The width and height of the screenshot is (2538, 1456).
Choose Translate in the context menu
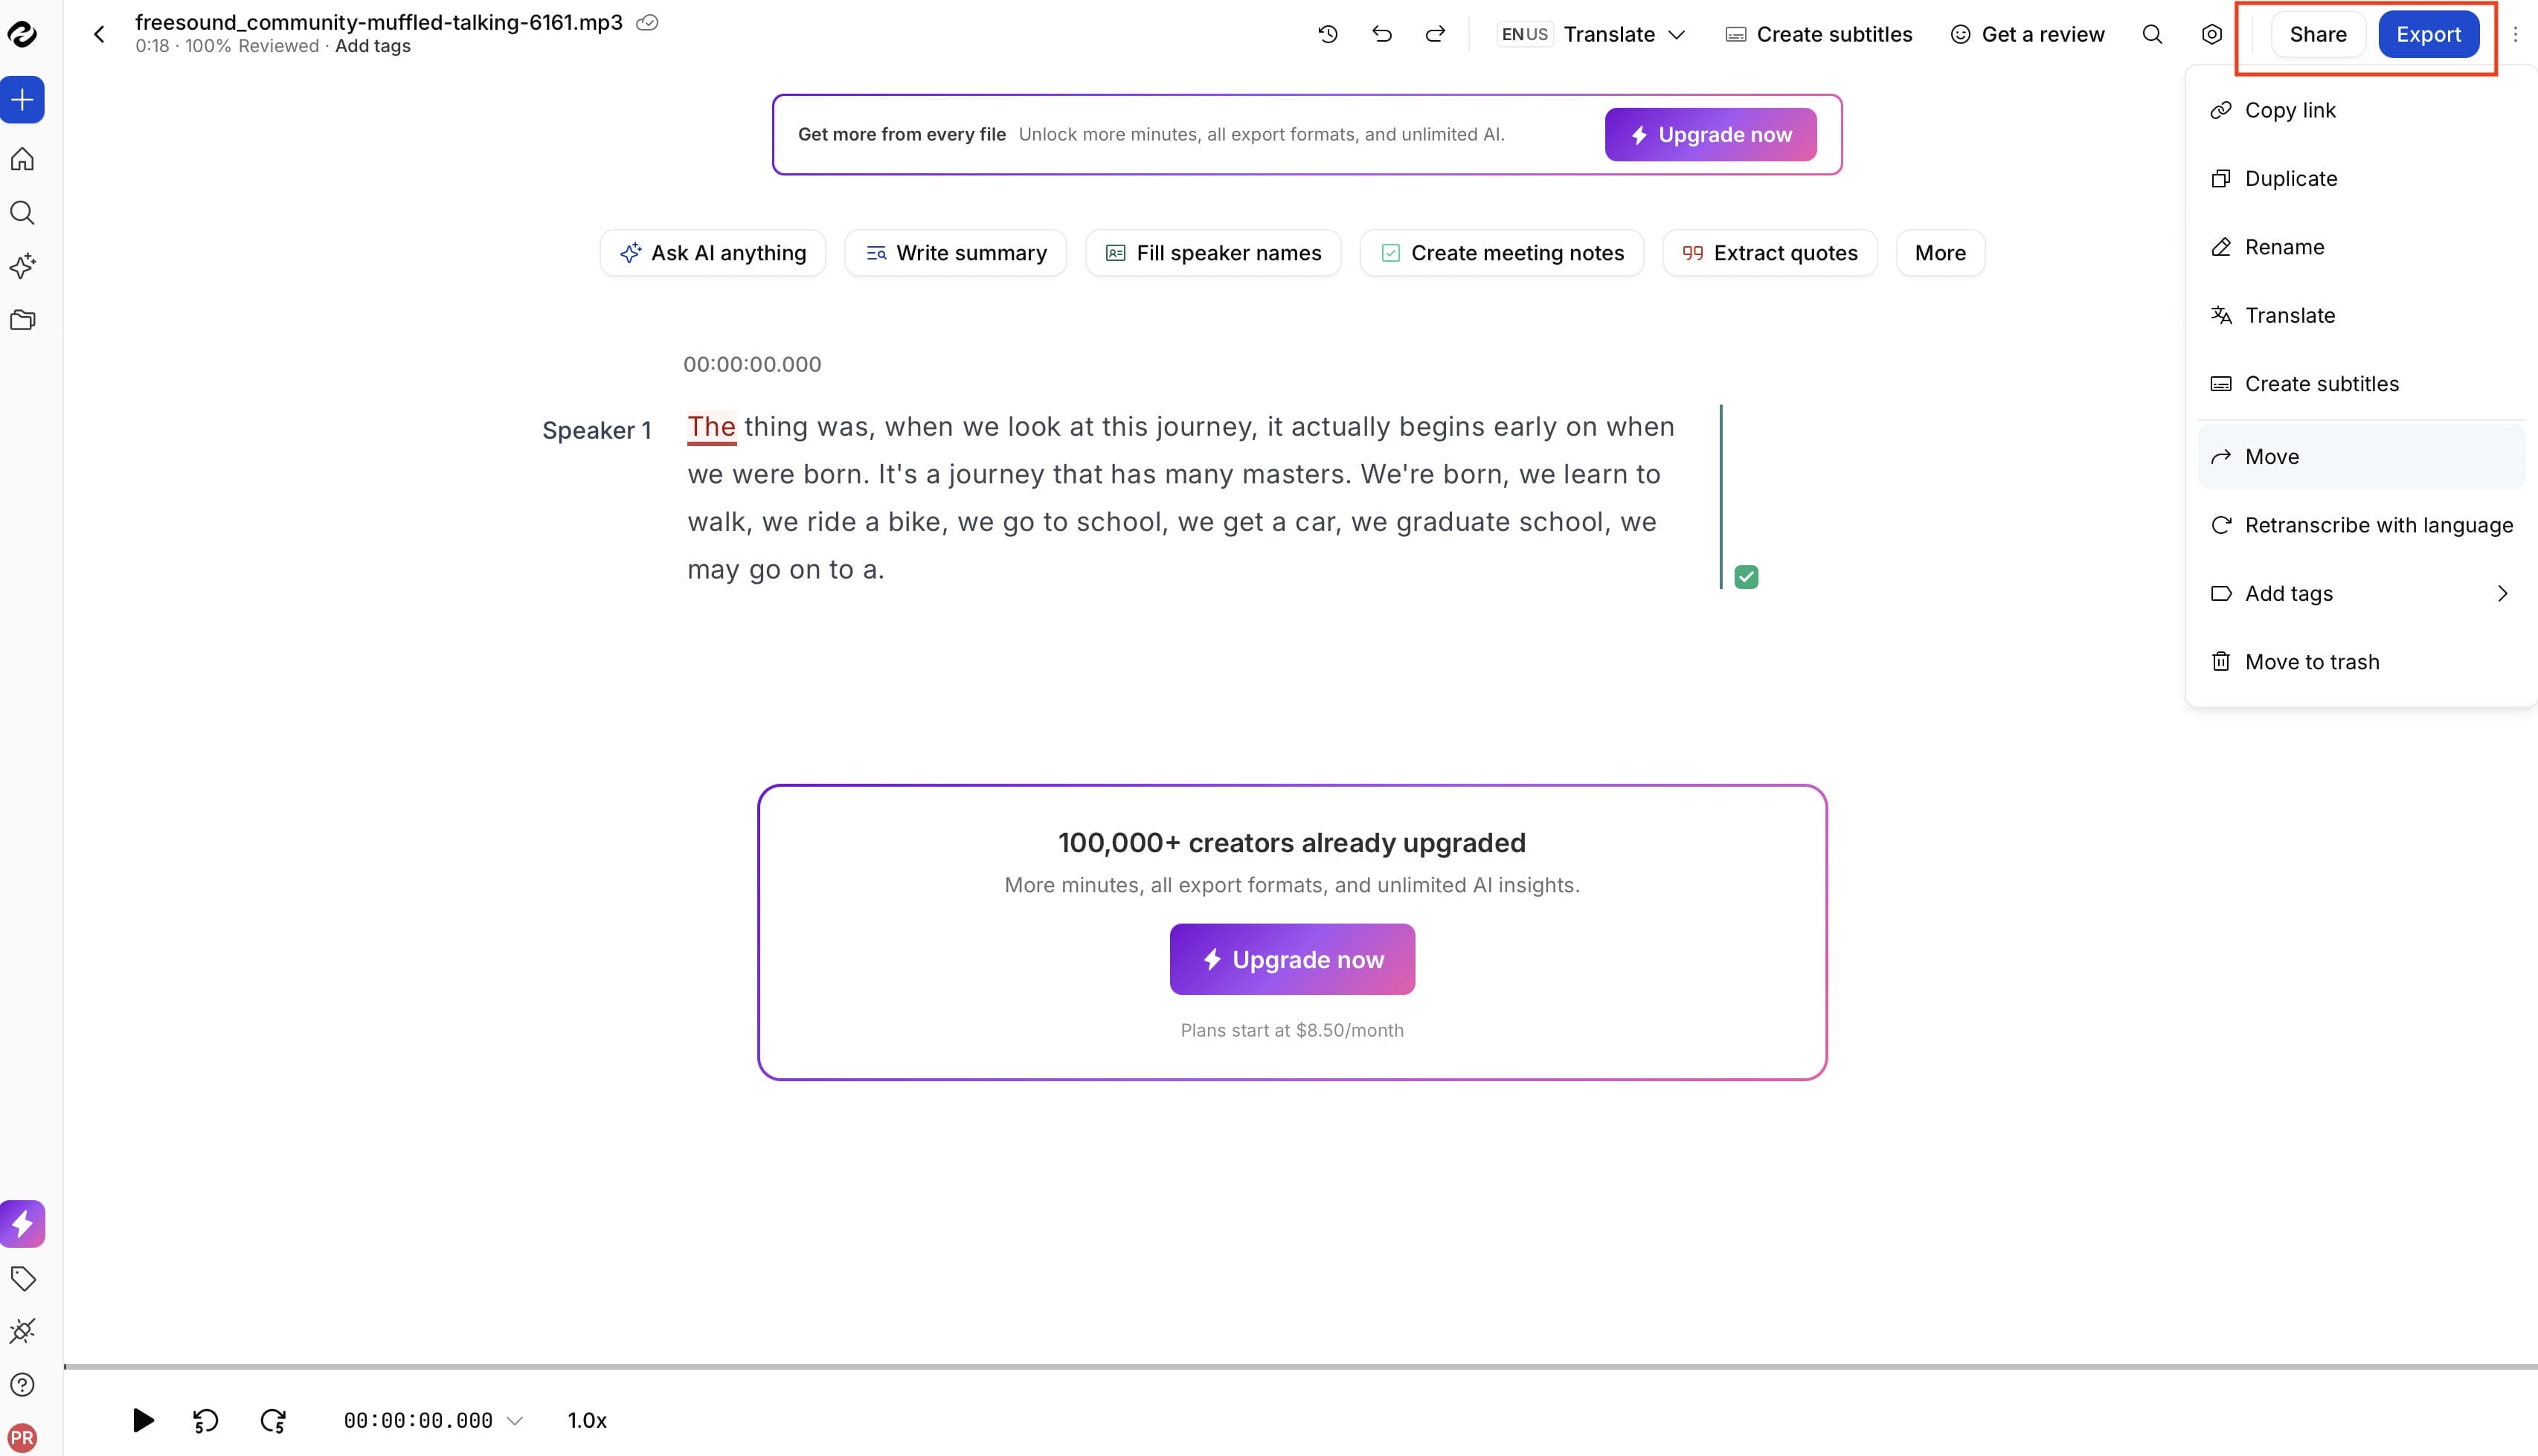(2361, 315)
